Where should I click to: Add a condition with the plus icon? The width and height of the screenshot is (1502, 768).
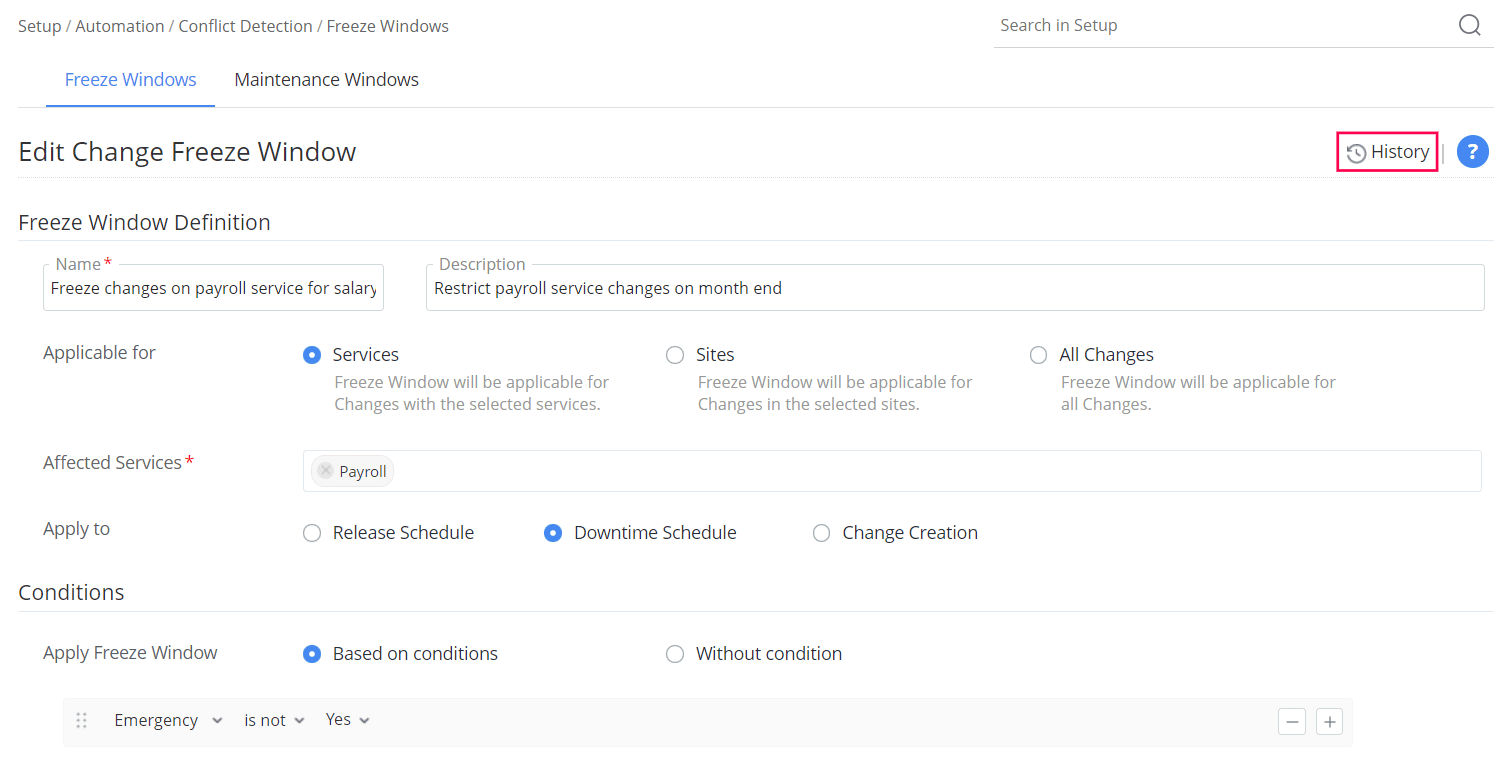pos(1329,722)
